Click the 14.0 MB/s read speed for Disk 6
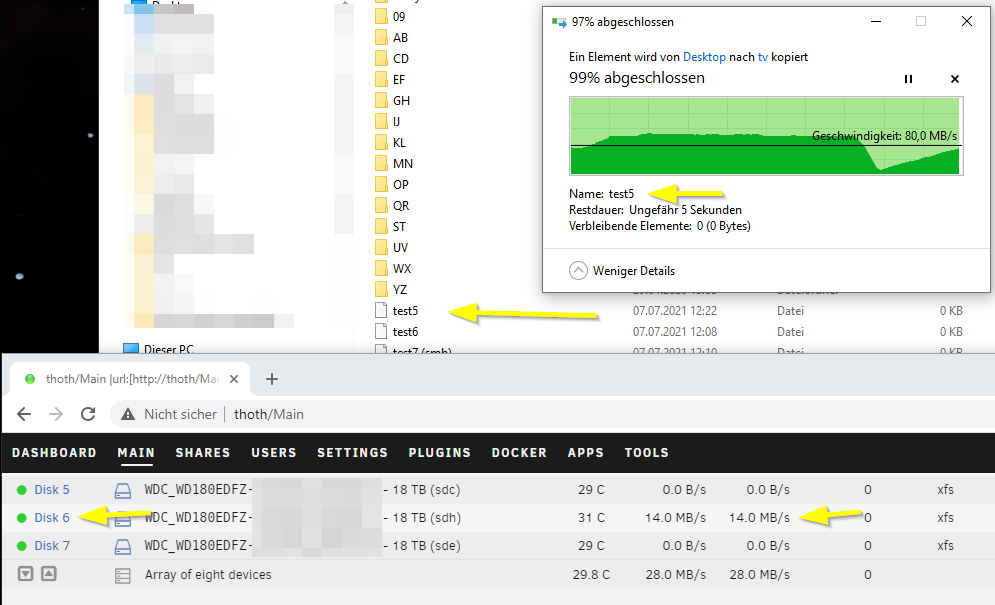This screenshot has width=995, height=605. coord(675,518)
